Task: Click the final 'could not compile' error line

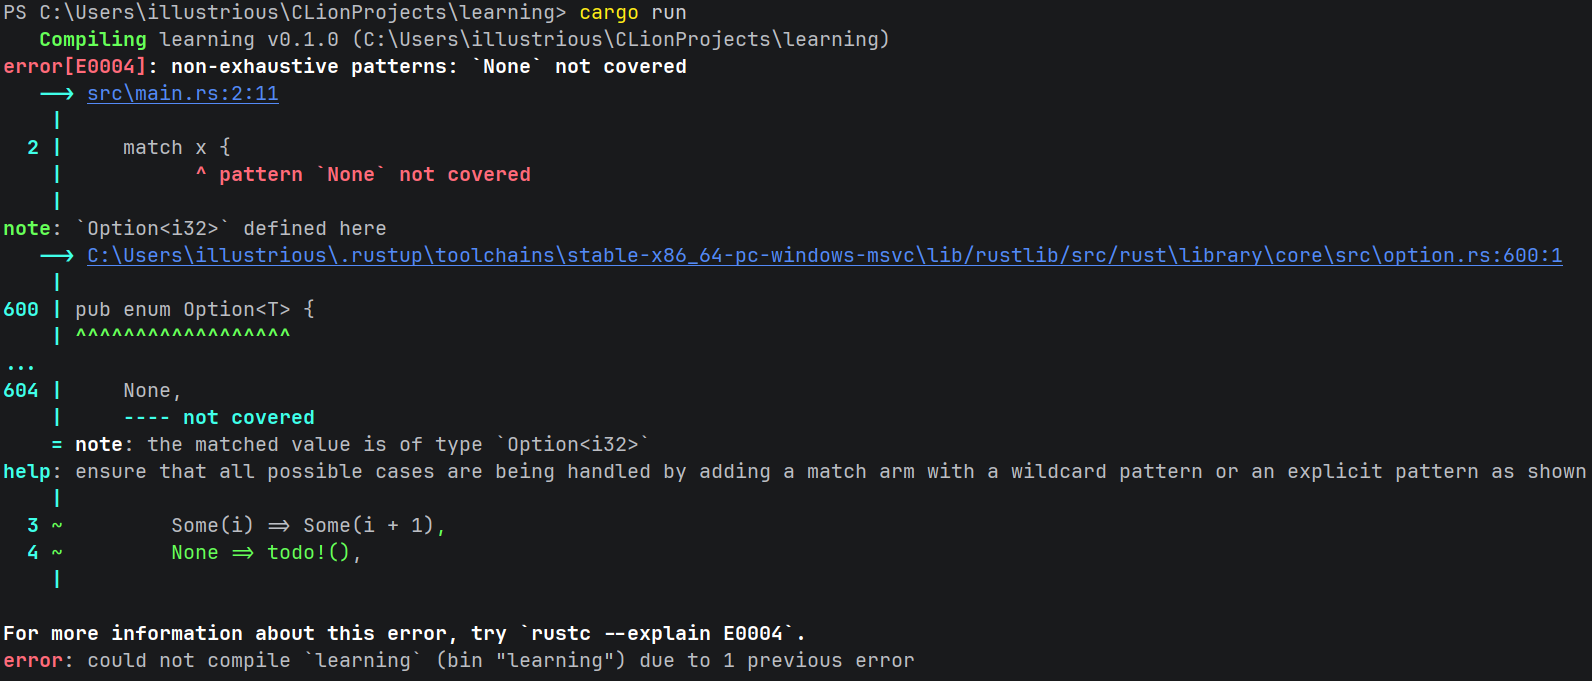Action: [x=459, y=660]
